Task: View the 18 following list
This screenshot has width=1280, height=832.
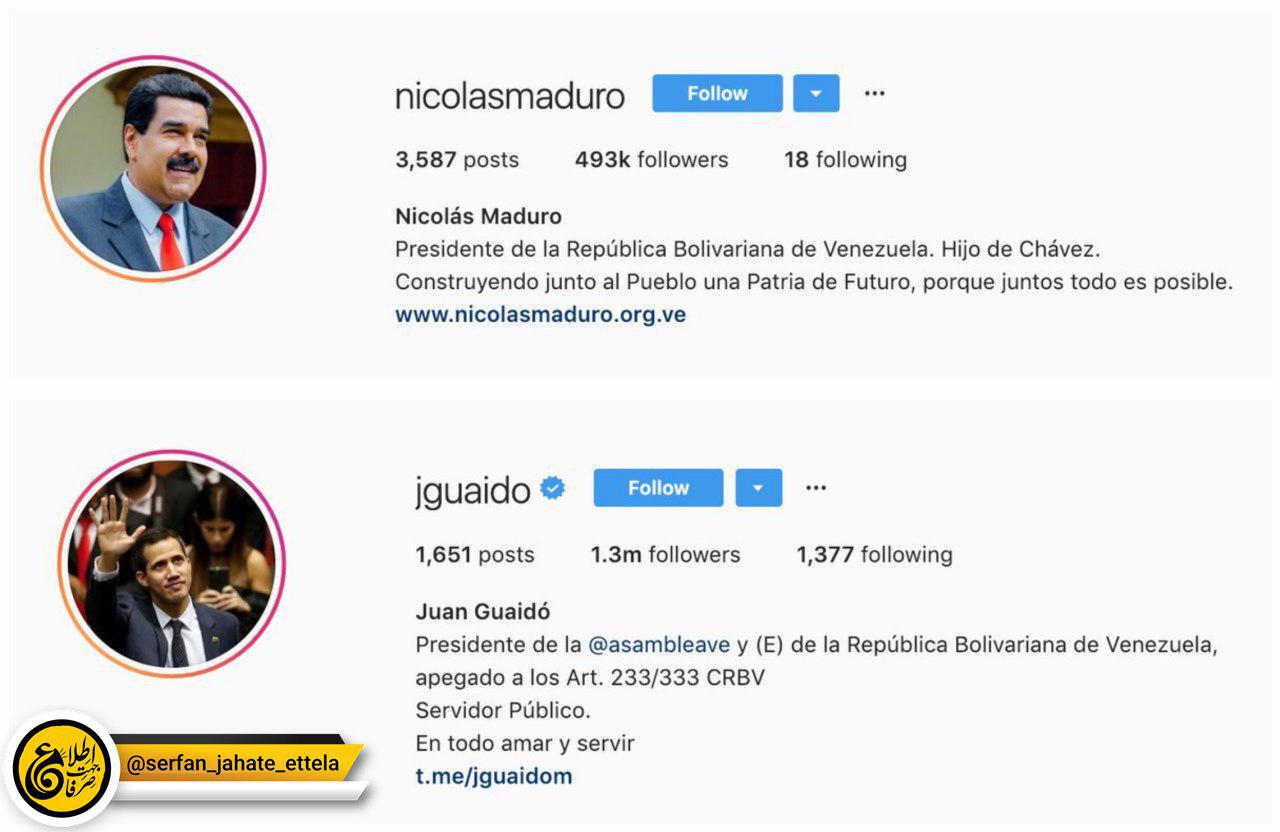Action: 845,160
